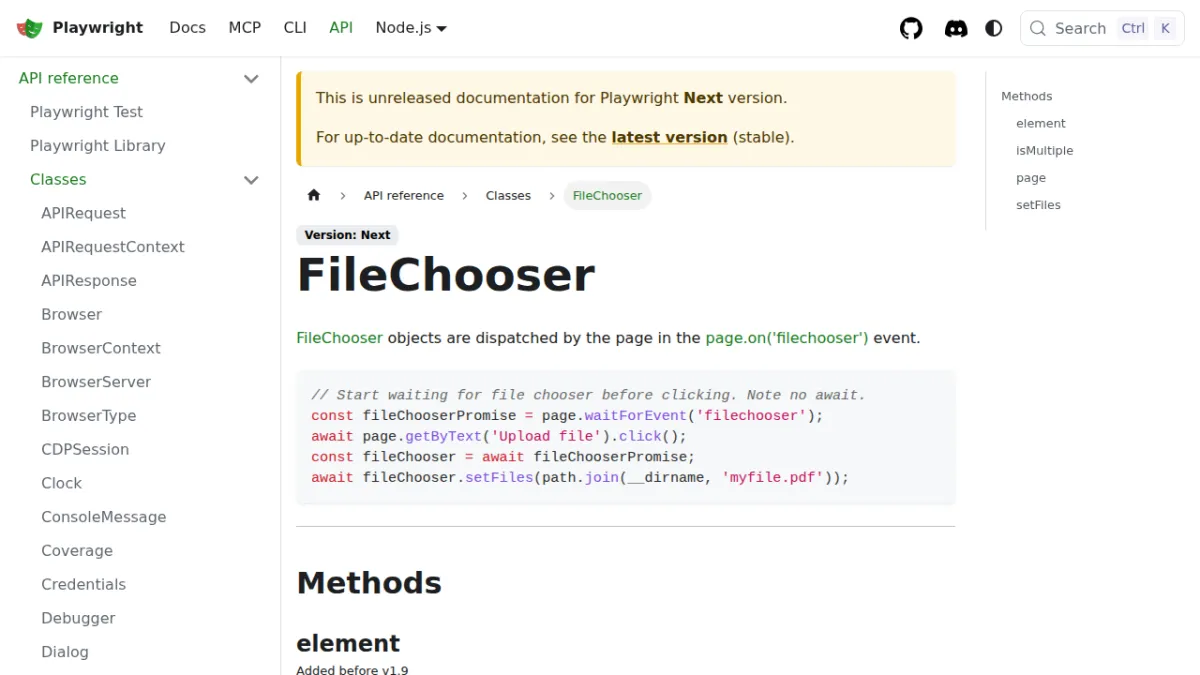
Task: Toggle dark and light mode
Action: pos(994,28)
